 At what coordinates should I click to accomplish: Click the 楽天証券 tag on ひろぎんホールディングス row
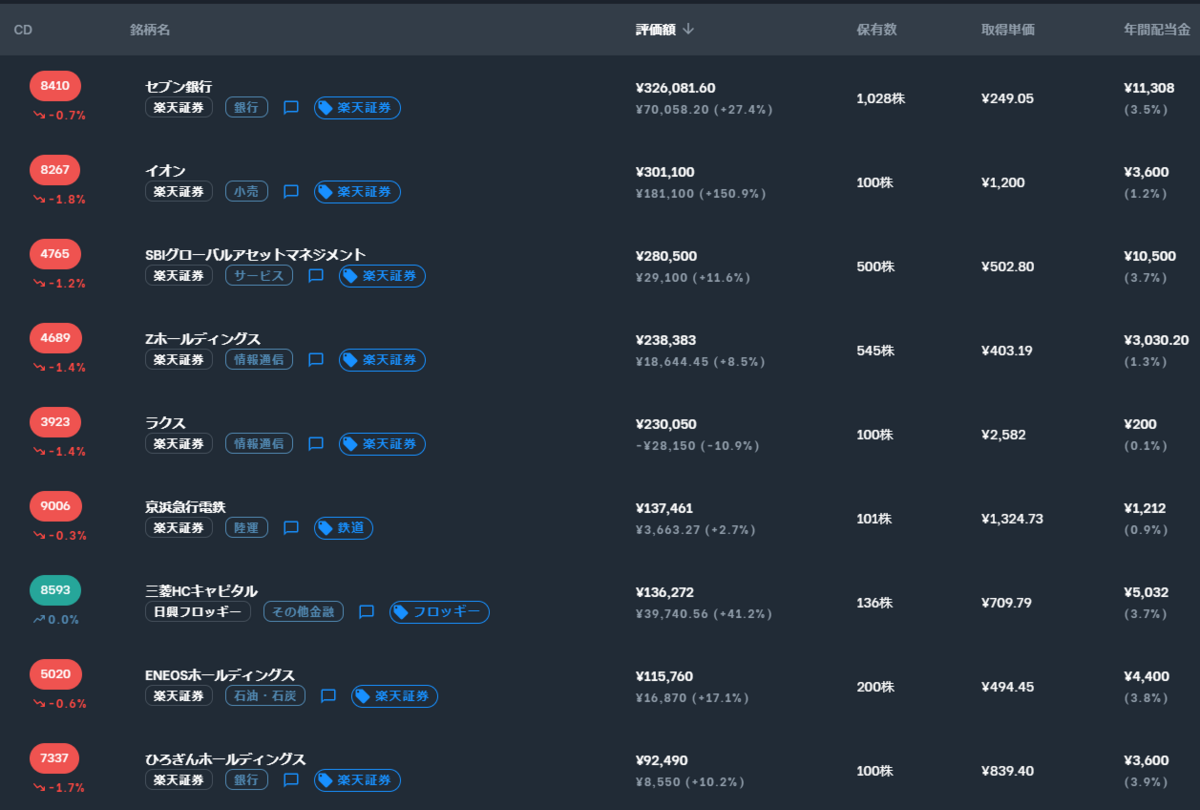pyautogui.click(x=357, y=779)
